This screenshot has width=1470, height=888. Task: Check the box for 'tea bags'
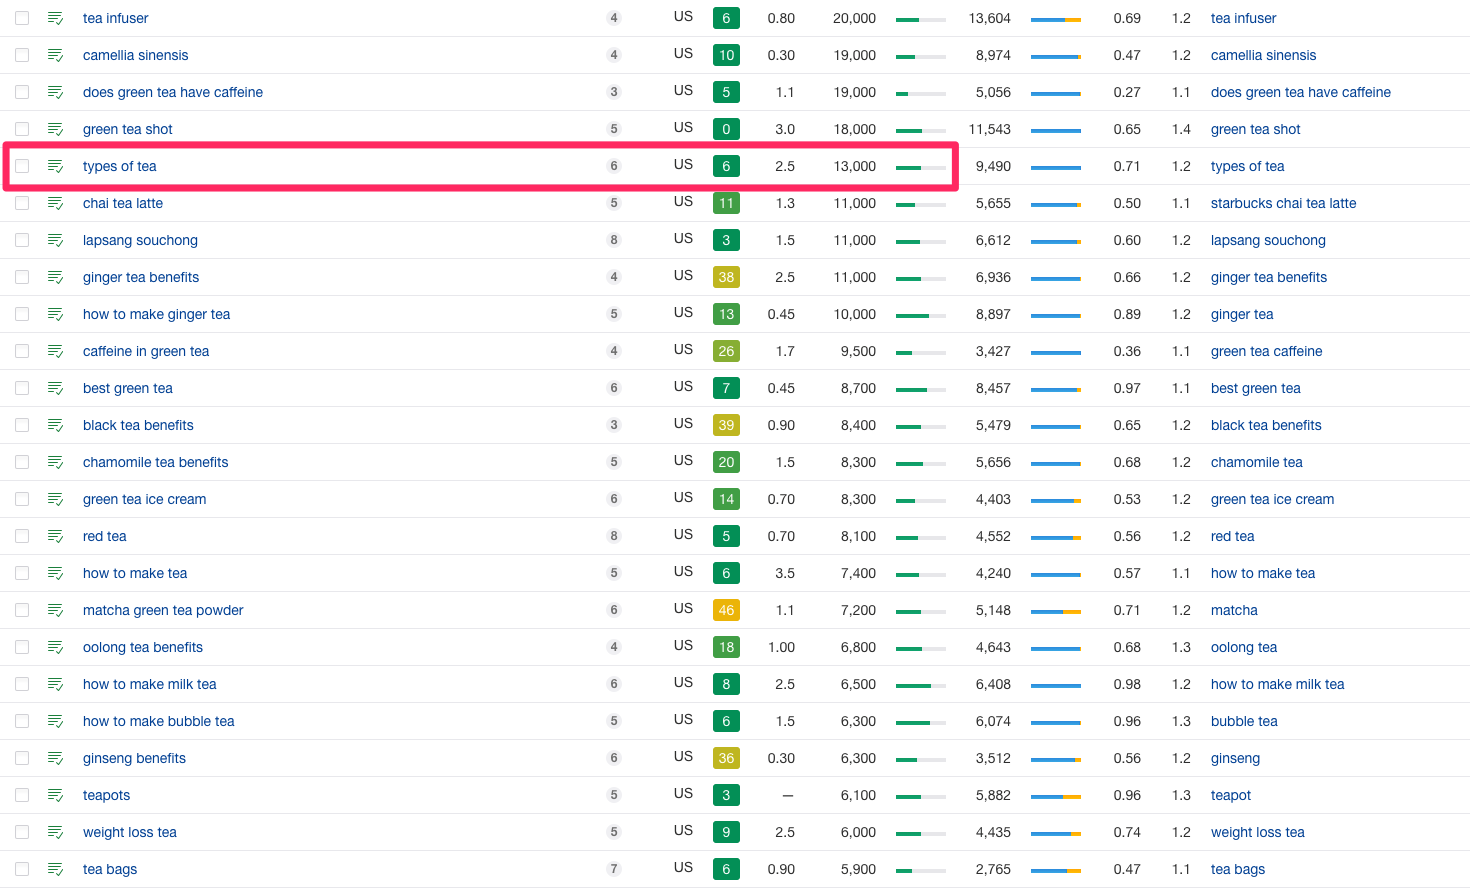(22, 869)
